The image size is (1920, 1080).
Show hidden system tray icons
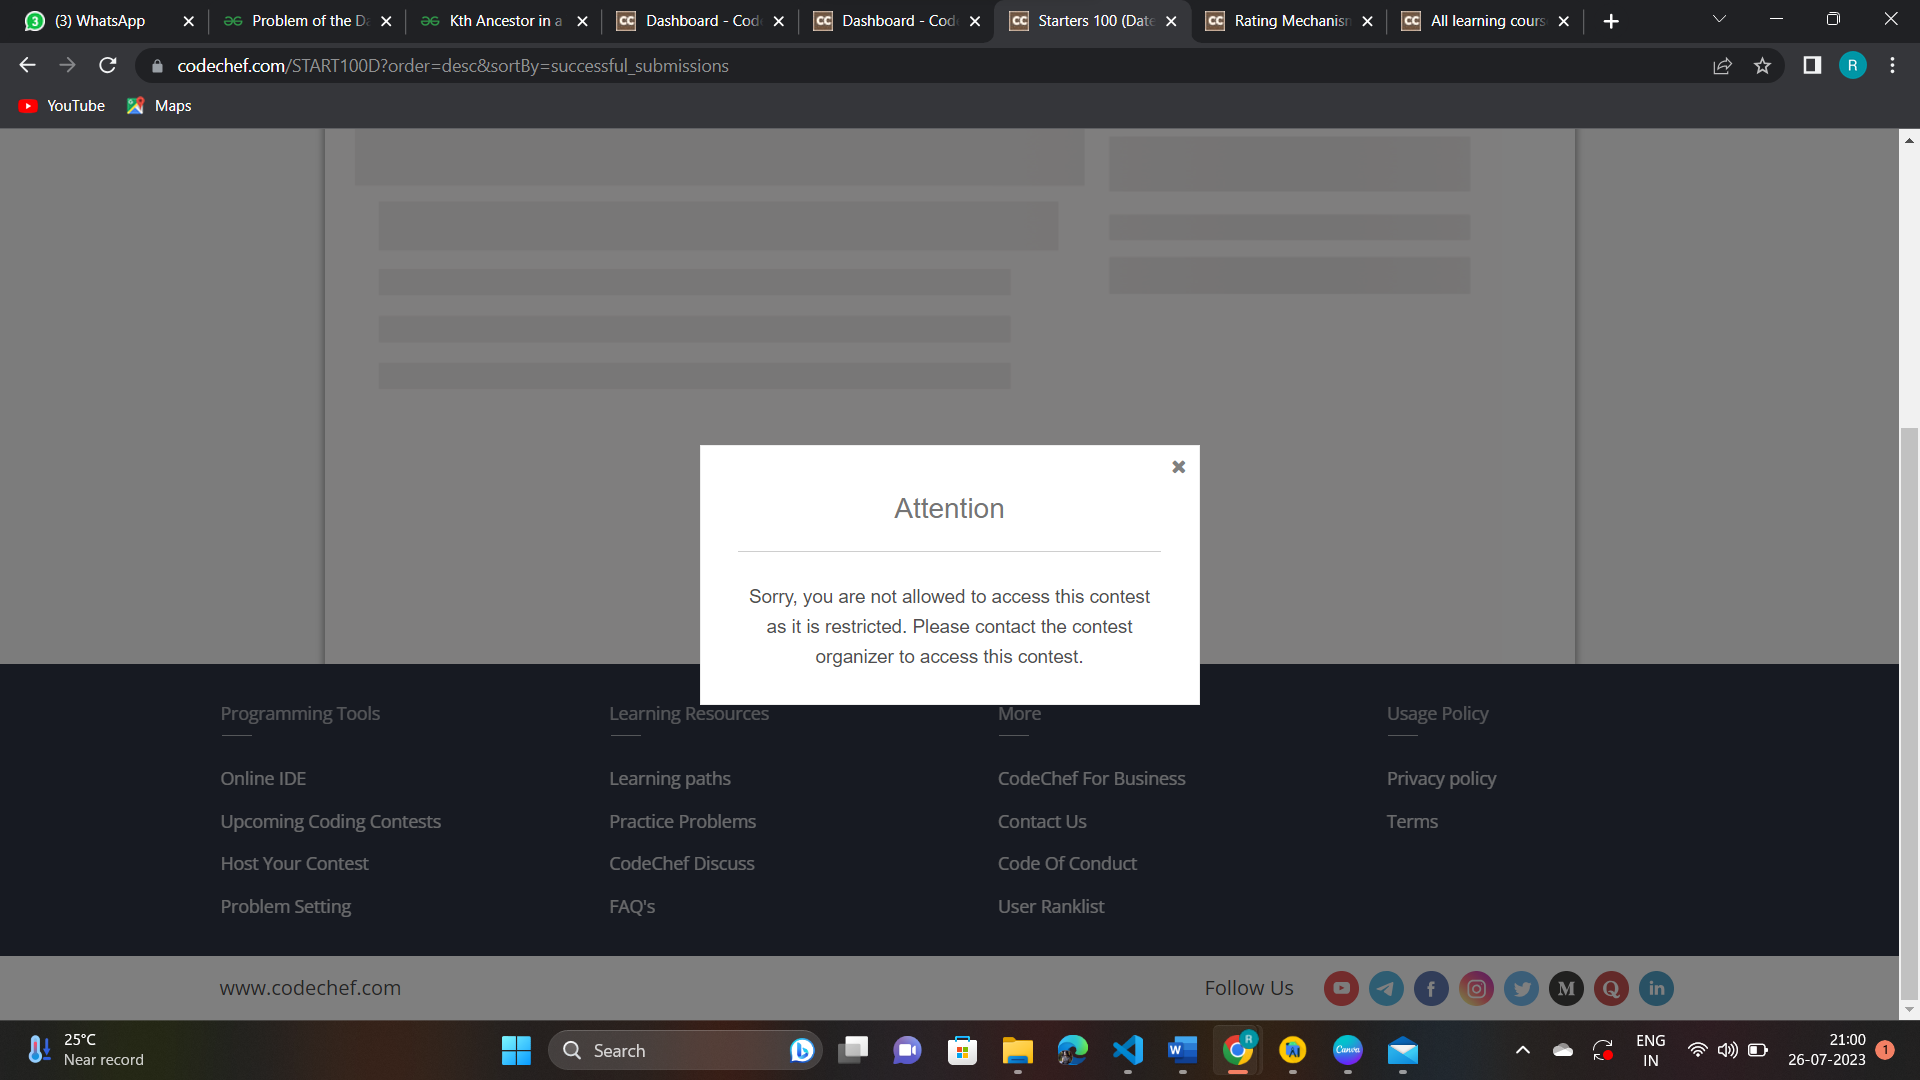tap(1522, 1050)
